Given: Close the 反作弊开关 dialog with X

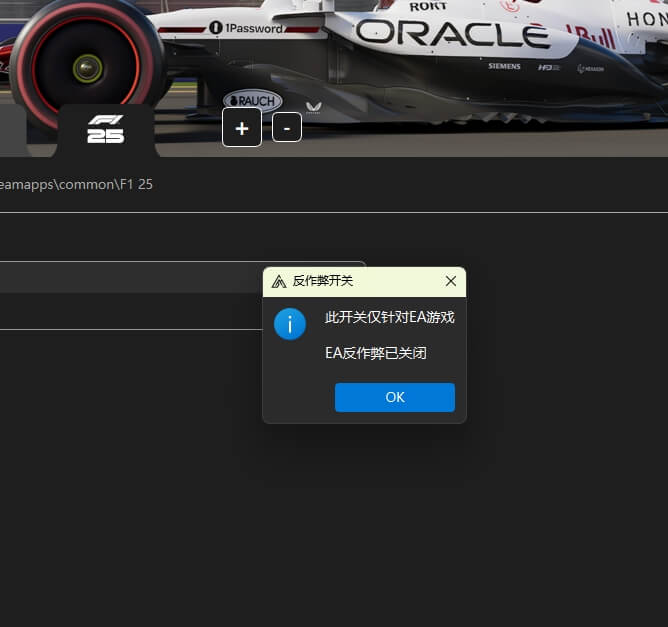Looking at the screenshot, I should point(450,281).
